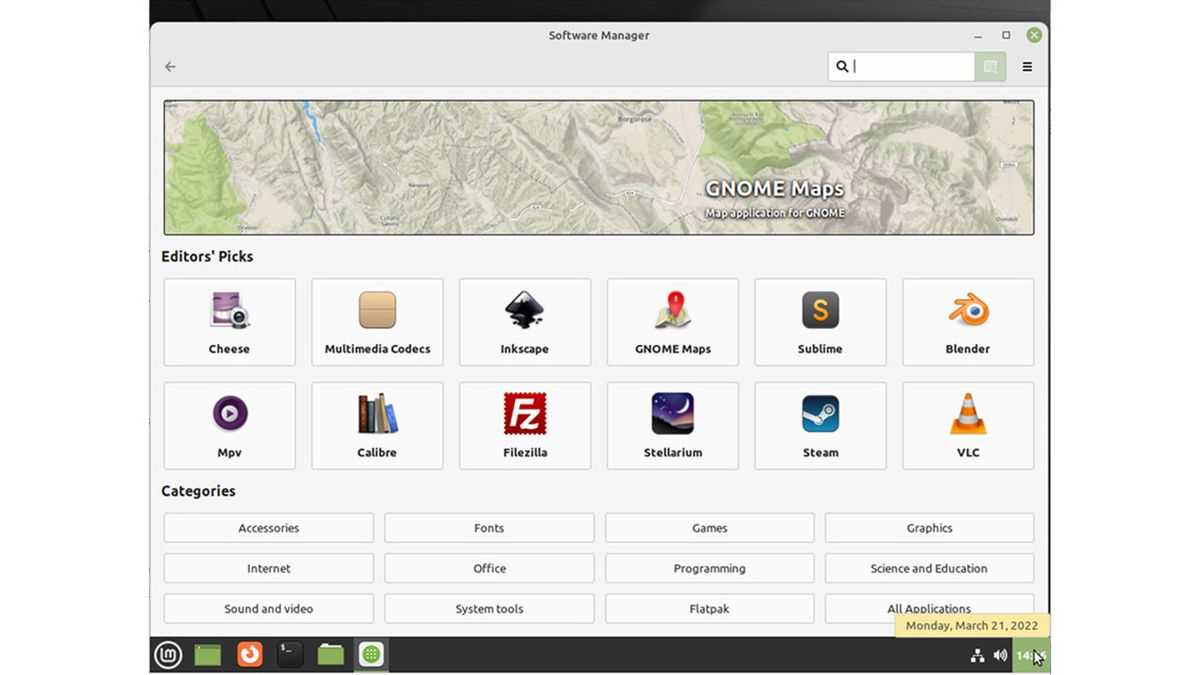Open the Stellarium app tile
Image resolution: width=1200 pixels, height=675 pixels.
point(673,426)
